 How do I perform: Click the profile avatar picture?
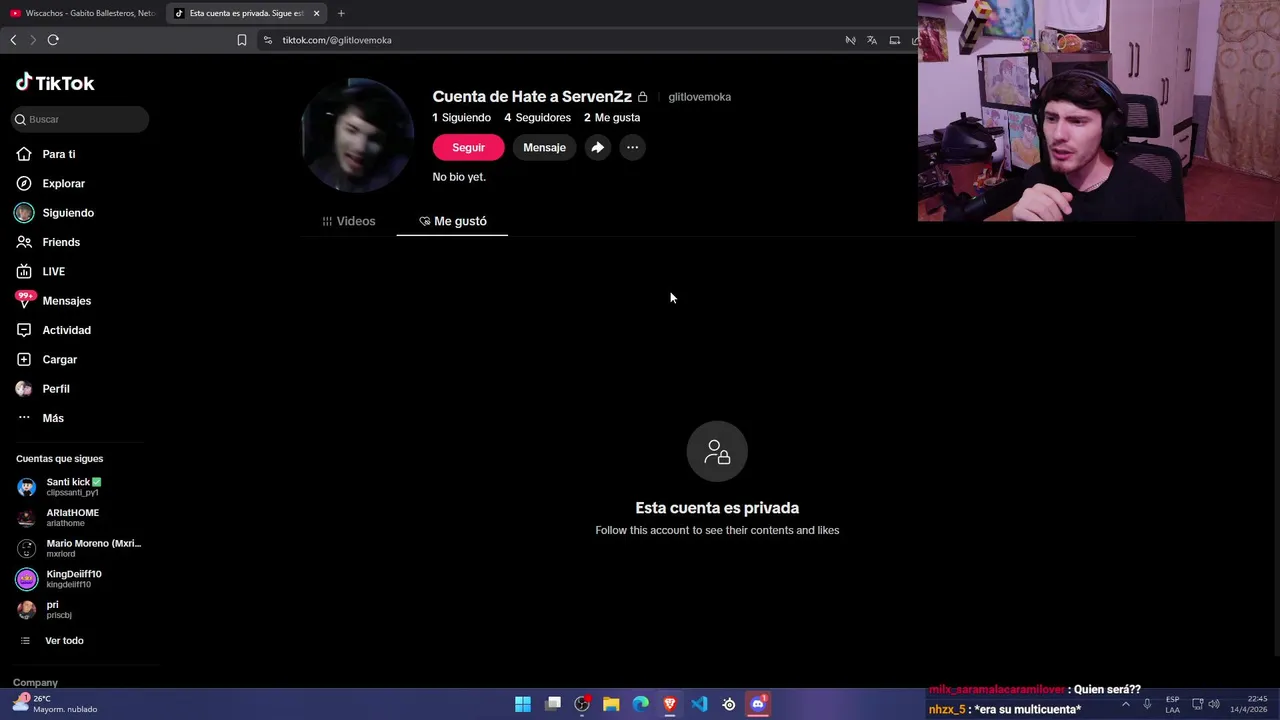[357, 135]
